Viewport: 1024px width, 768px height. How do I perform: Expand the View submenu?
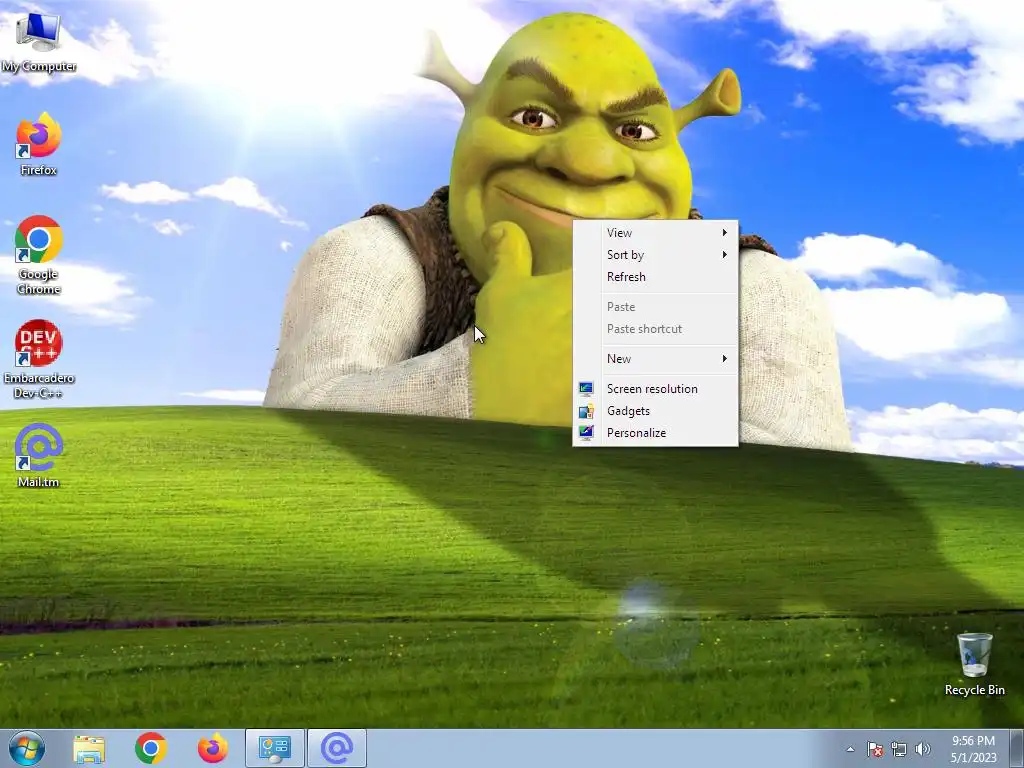(x=655, y=232)
